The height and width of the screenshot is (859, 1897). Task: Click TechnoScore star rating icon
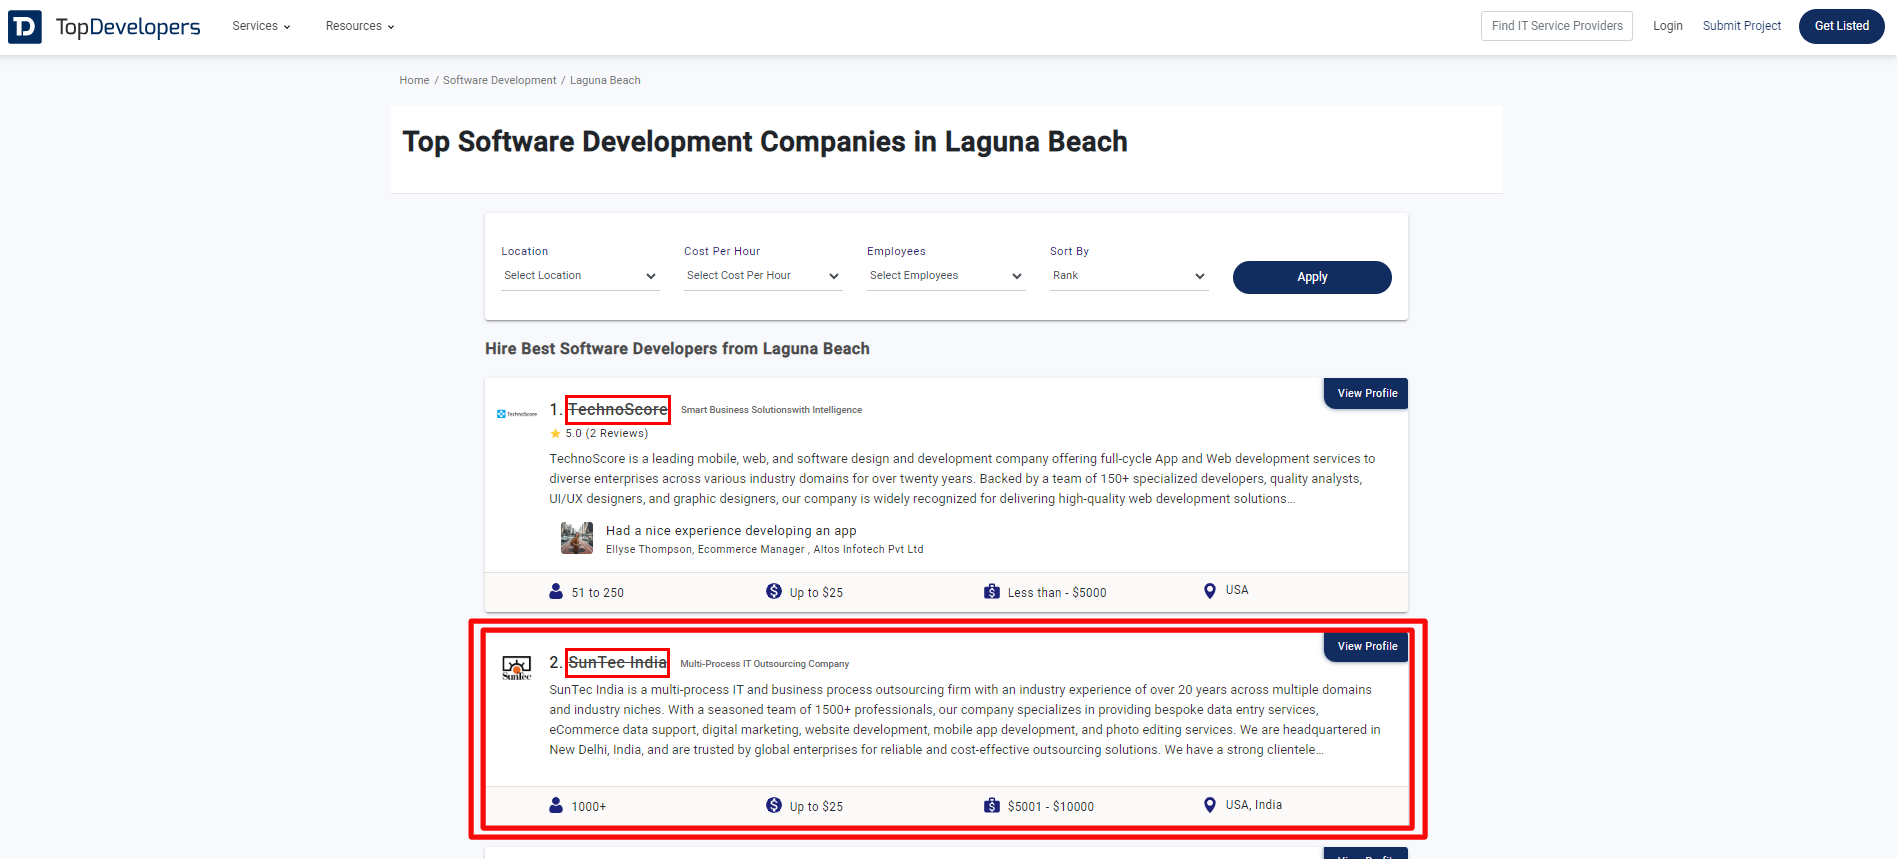pyautogui.click(x=555, y=434)
